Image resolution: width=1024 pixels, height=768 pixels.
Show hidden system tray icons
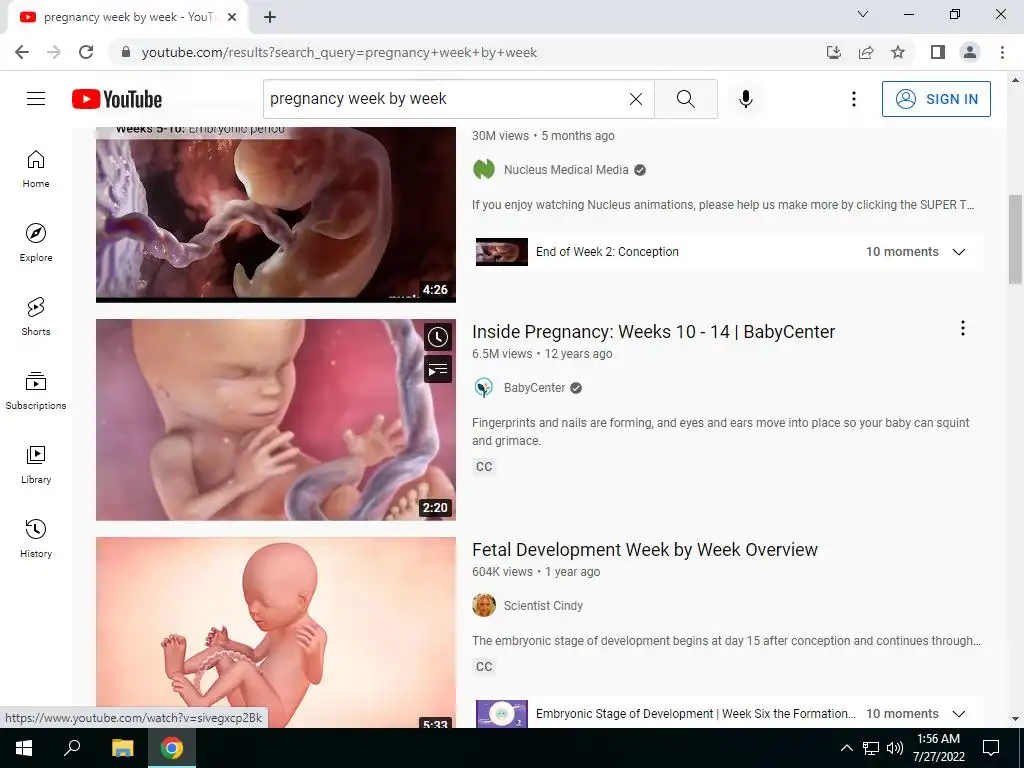tap(846, 748)
